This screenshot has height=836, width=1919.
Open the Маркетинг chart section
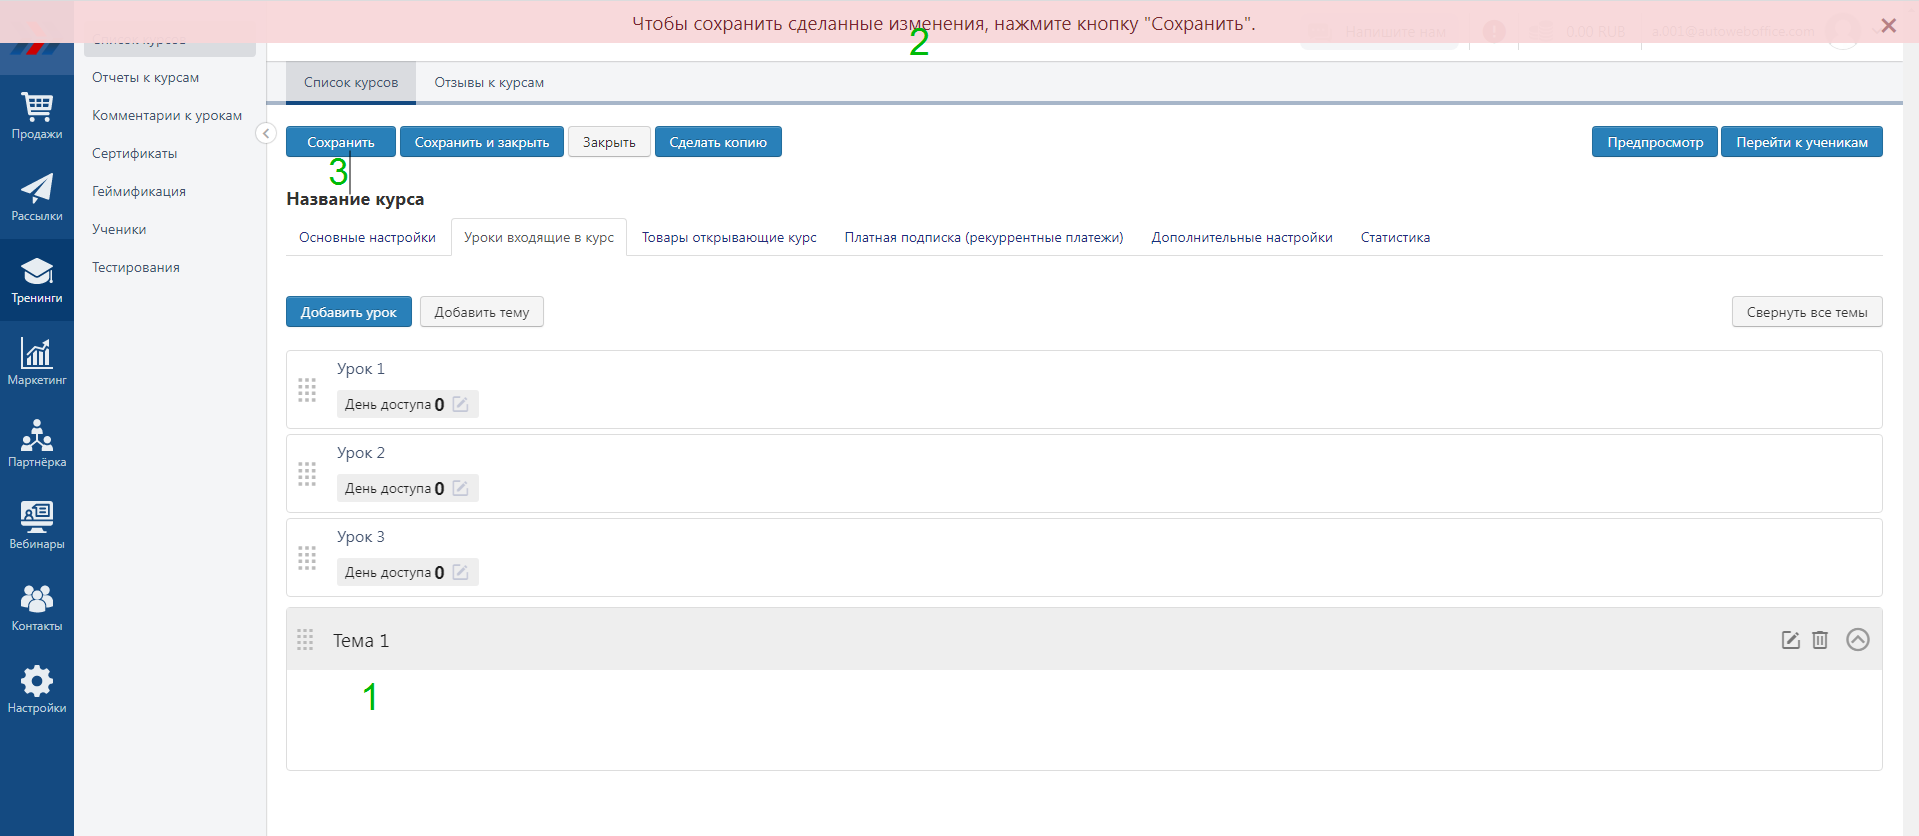(x=37, y=362)
